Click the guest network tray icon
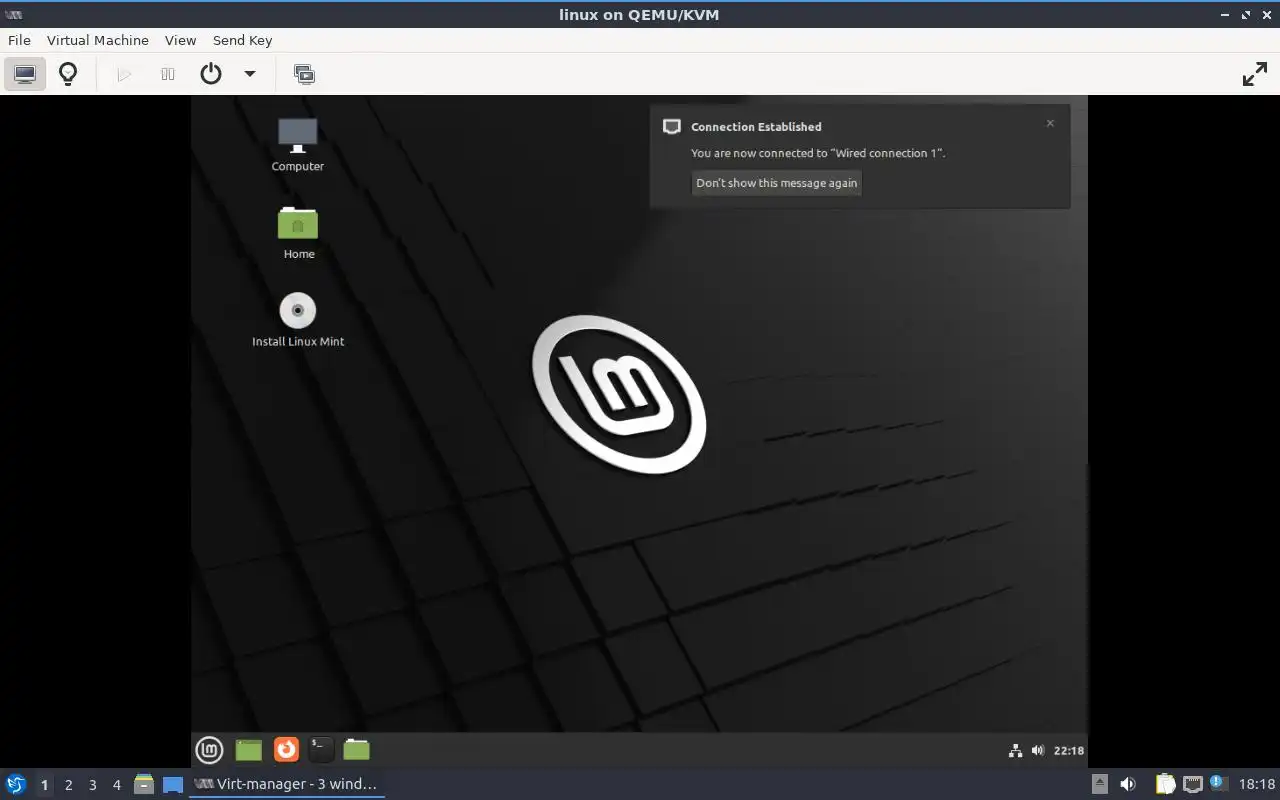1280x800 pixels. [x=1016, y=750]
